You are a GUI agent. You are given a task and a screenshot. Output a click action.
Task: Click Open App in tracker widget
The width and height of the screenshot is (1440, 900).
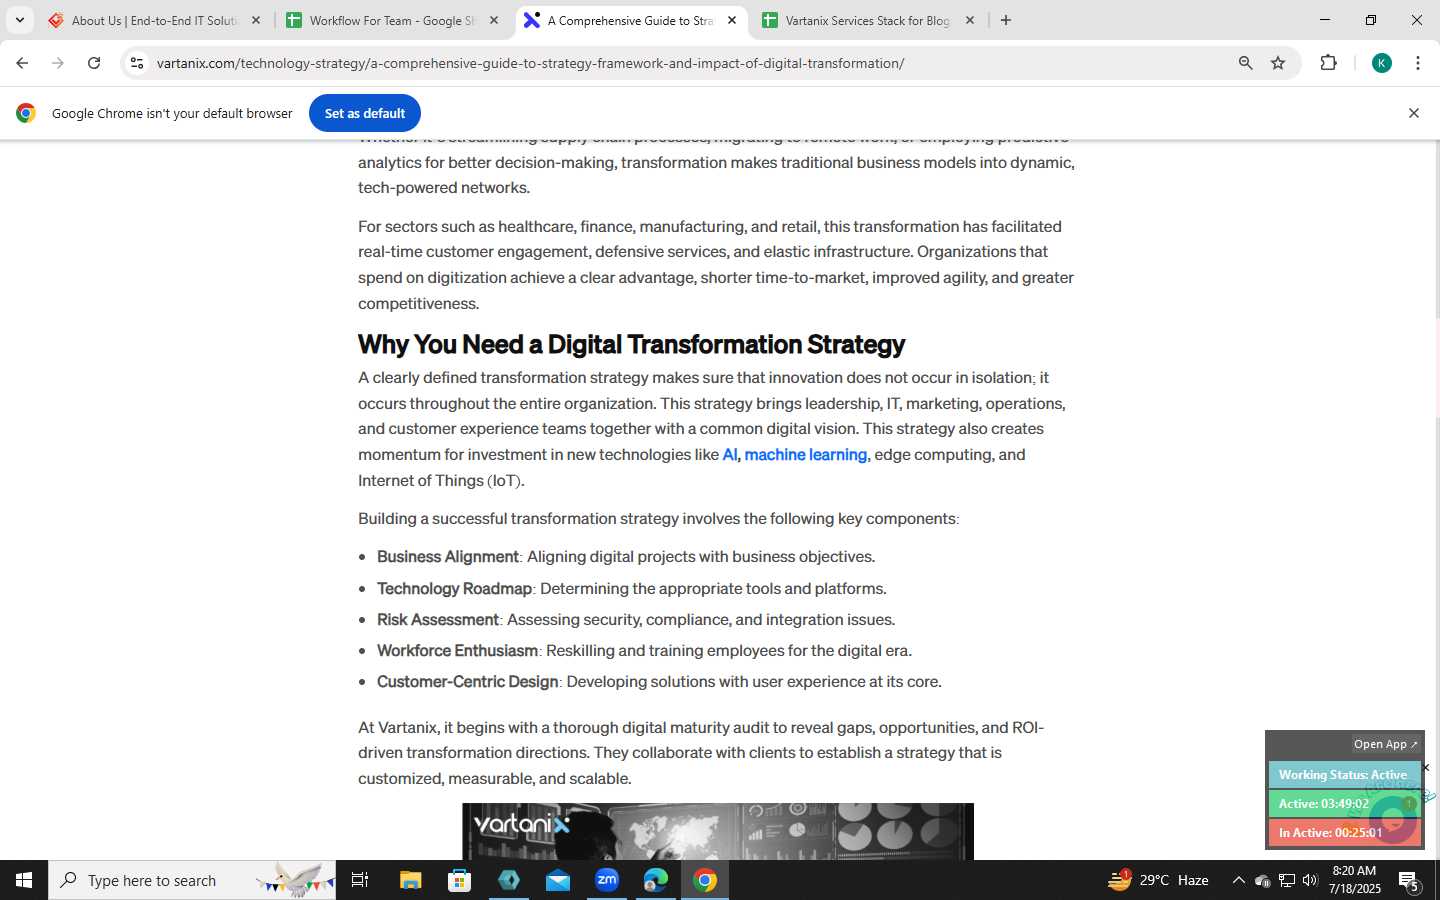(1386, 744)
